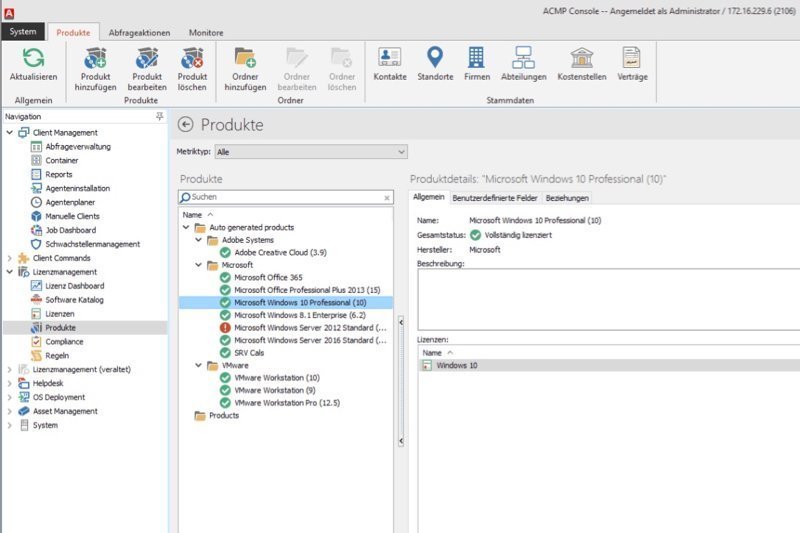Click Ordner hinzufügen in the ribbon

pos(245,69)
